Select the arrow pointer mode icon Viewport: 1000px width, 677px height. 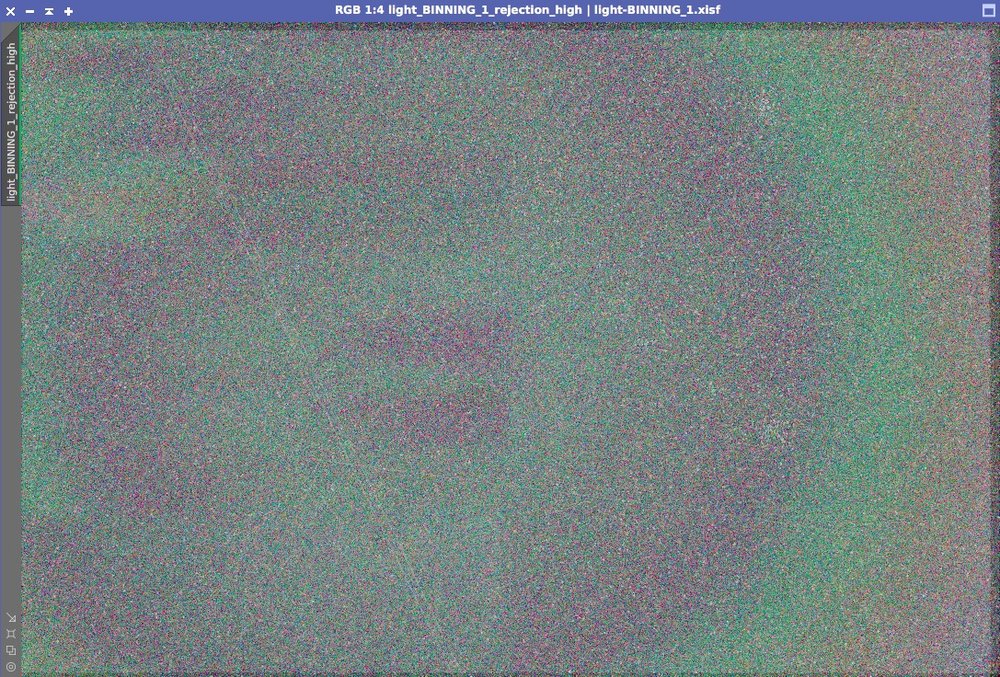(11, 617)
